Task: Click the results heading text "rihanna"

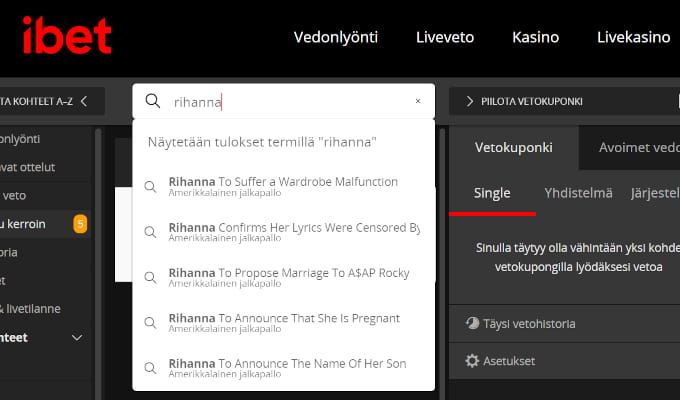Action: point(349,142)
